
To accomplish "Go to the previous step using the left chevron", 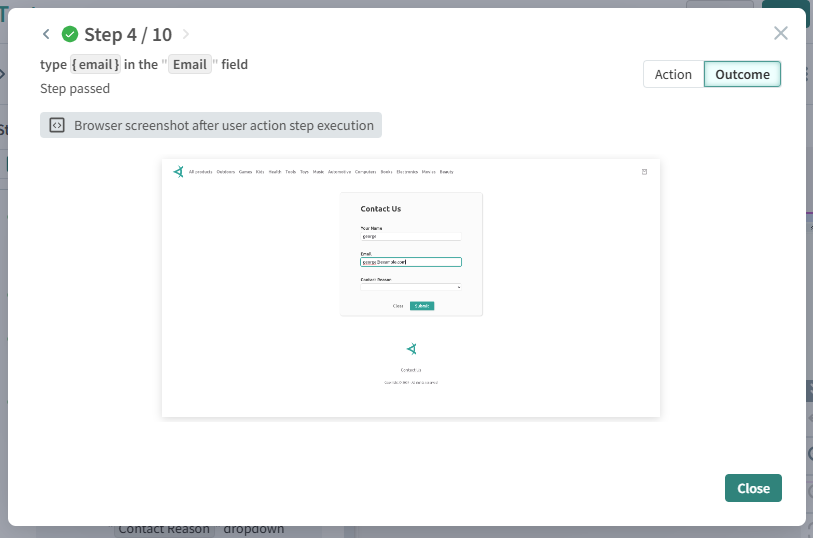I will coord(46,35).
